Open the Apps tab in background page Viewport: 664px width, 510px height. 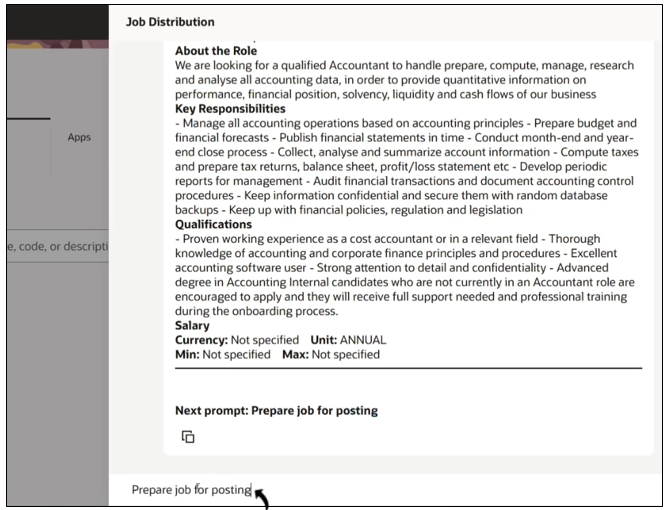(x=79, y=137)
